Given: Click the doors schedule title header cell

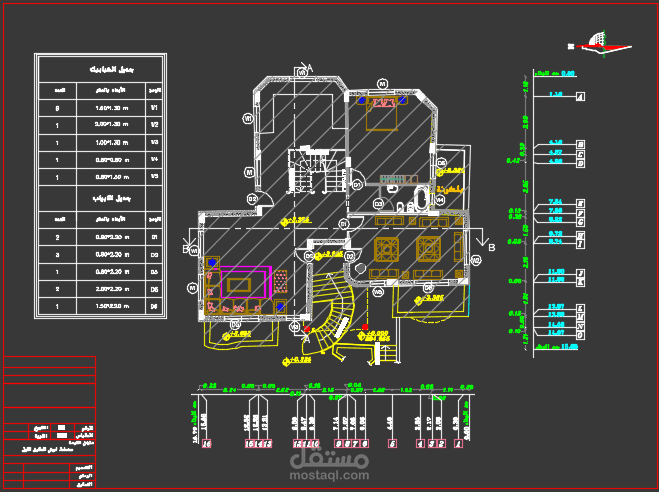Looking at the screenshot, I should [x=111, y=198].
